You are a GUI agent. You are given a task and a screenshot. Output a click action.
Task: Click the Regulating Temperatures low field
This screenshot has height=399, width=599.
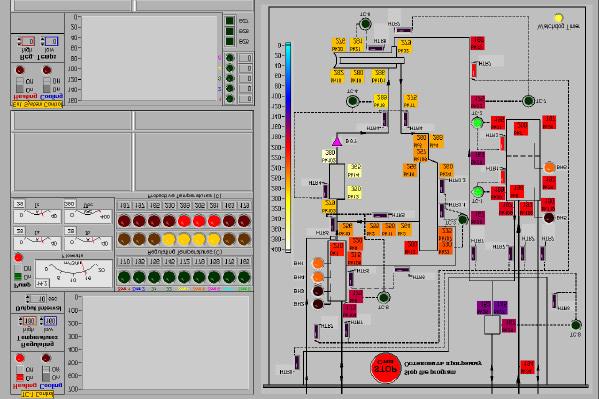coord(51,321)
